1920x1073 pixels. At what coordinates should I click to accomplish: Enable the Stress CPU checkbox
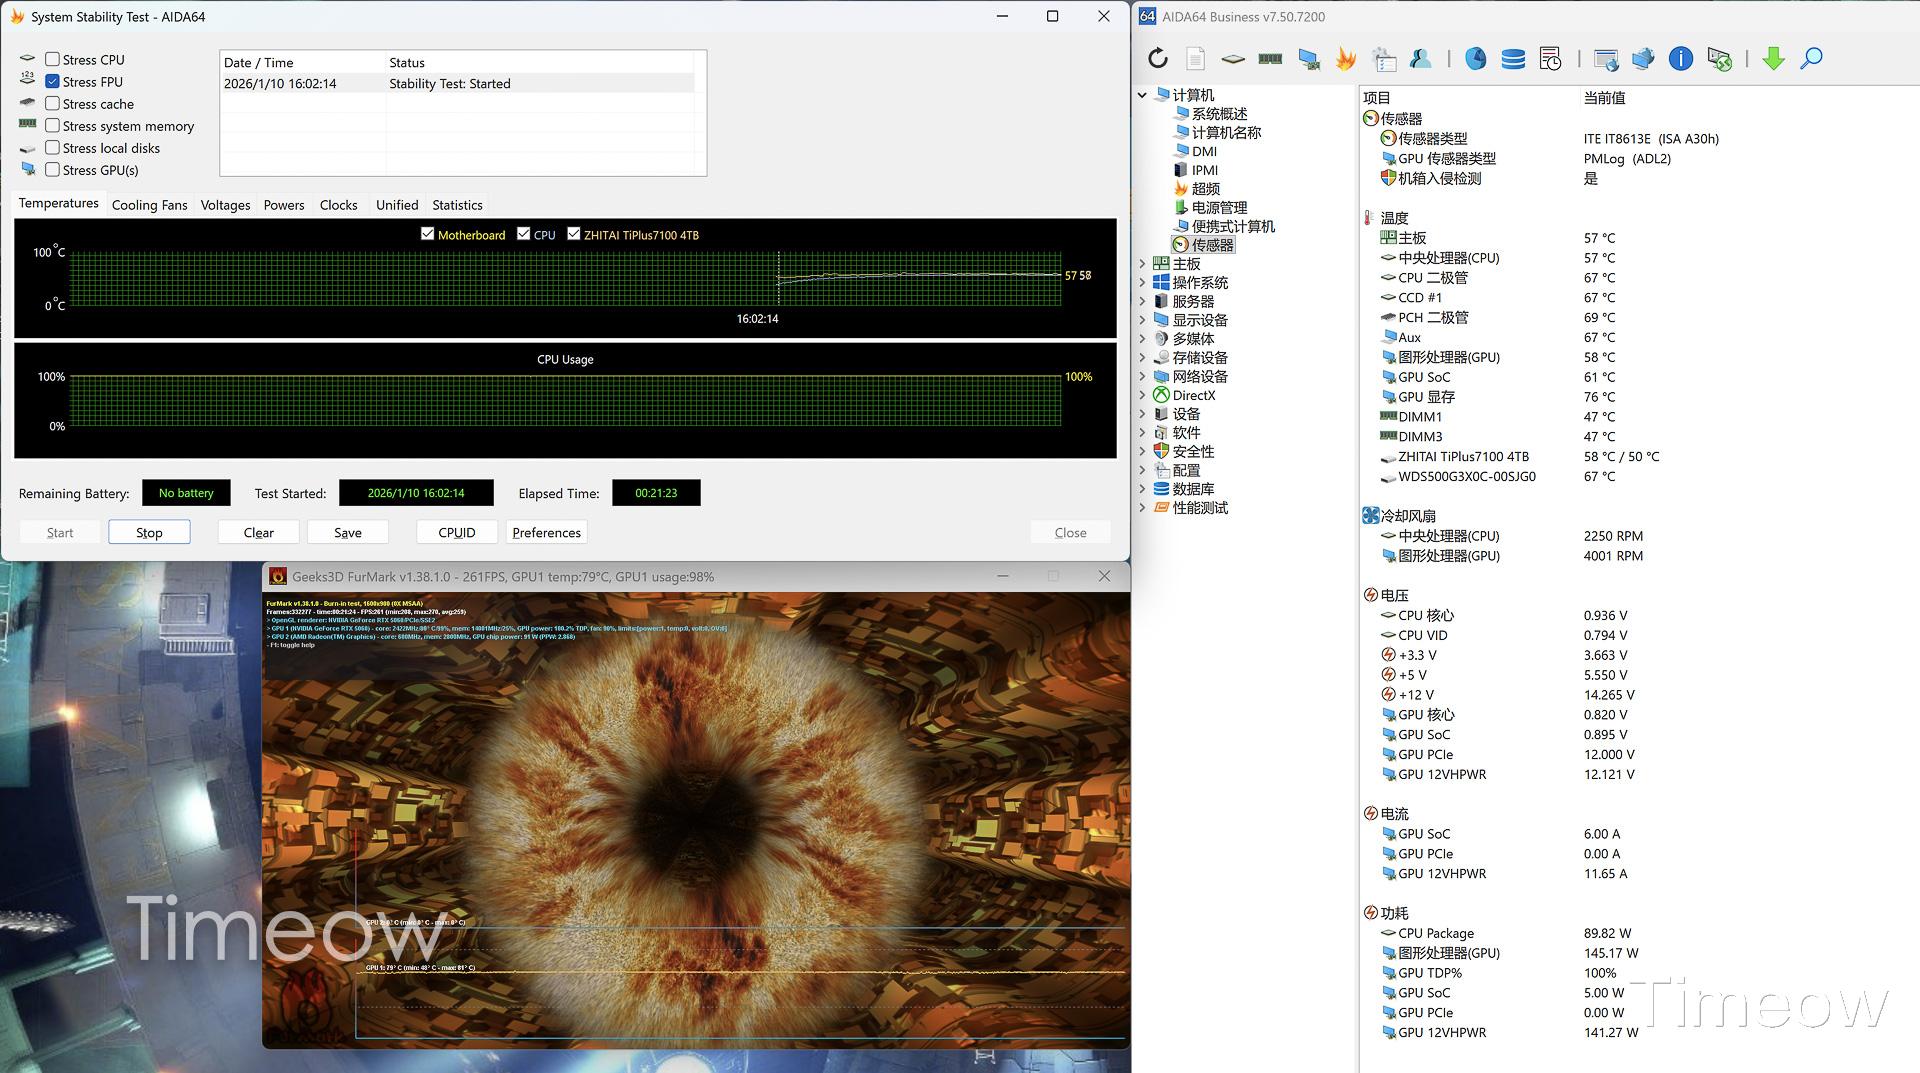53,60
